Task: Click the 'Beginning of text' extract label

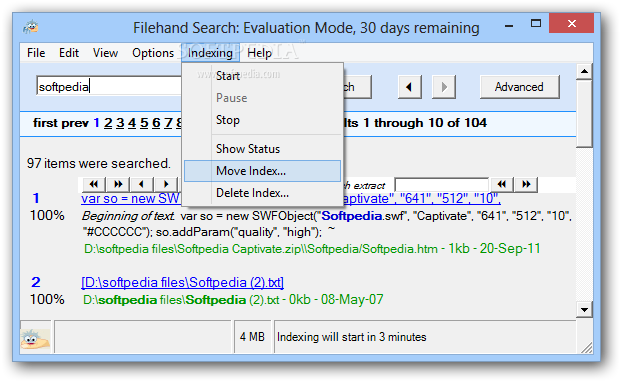Action: tap(128, 216)
